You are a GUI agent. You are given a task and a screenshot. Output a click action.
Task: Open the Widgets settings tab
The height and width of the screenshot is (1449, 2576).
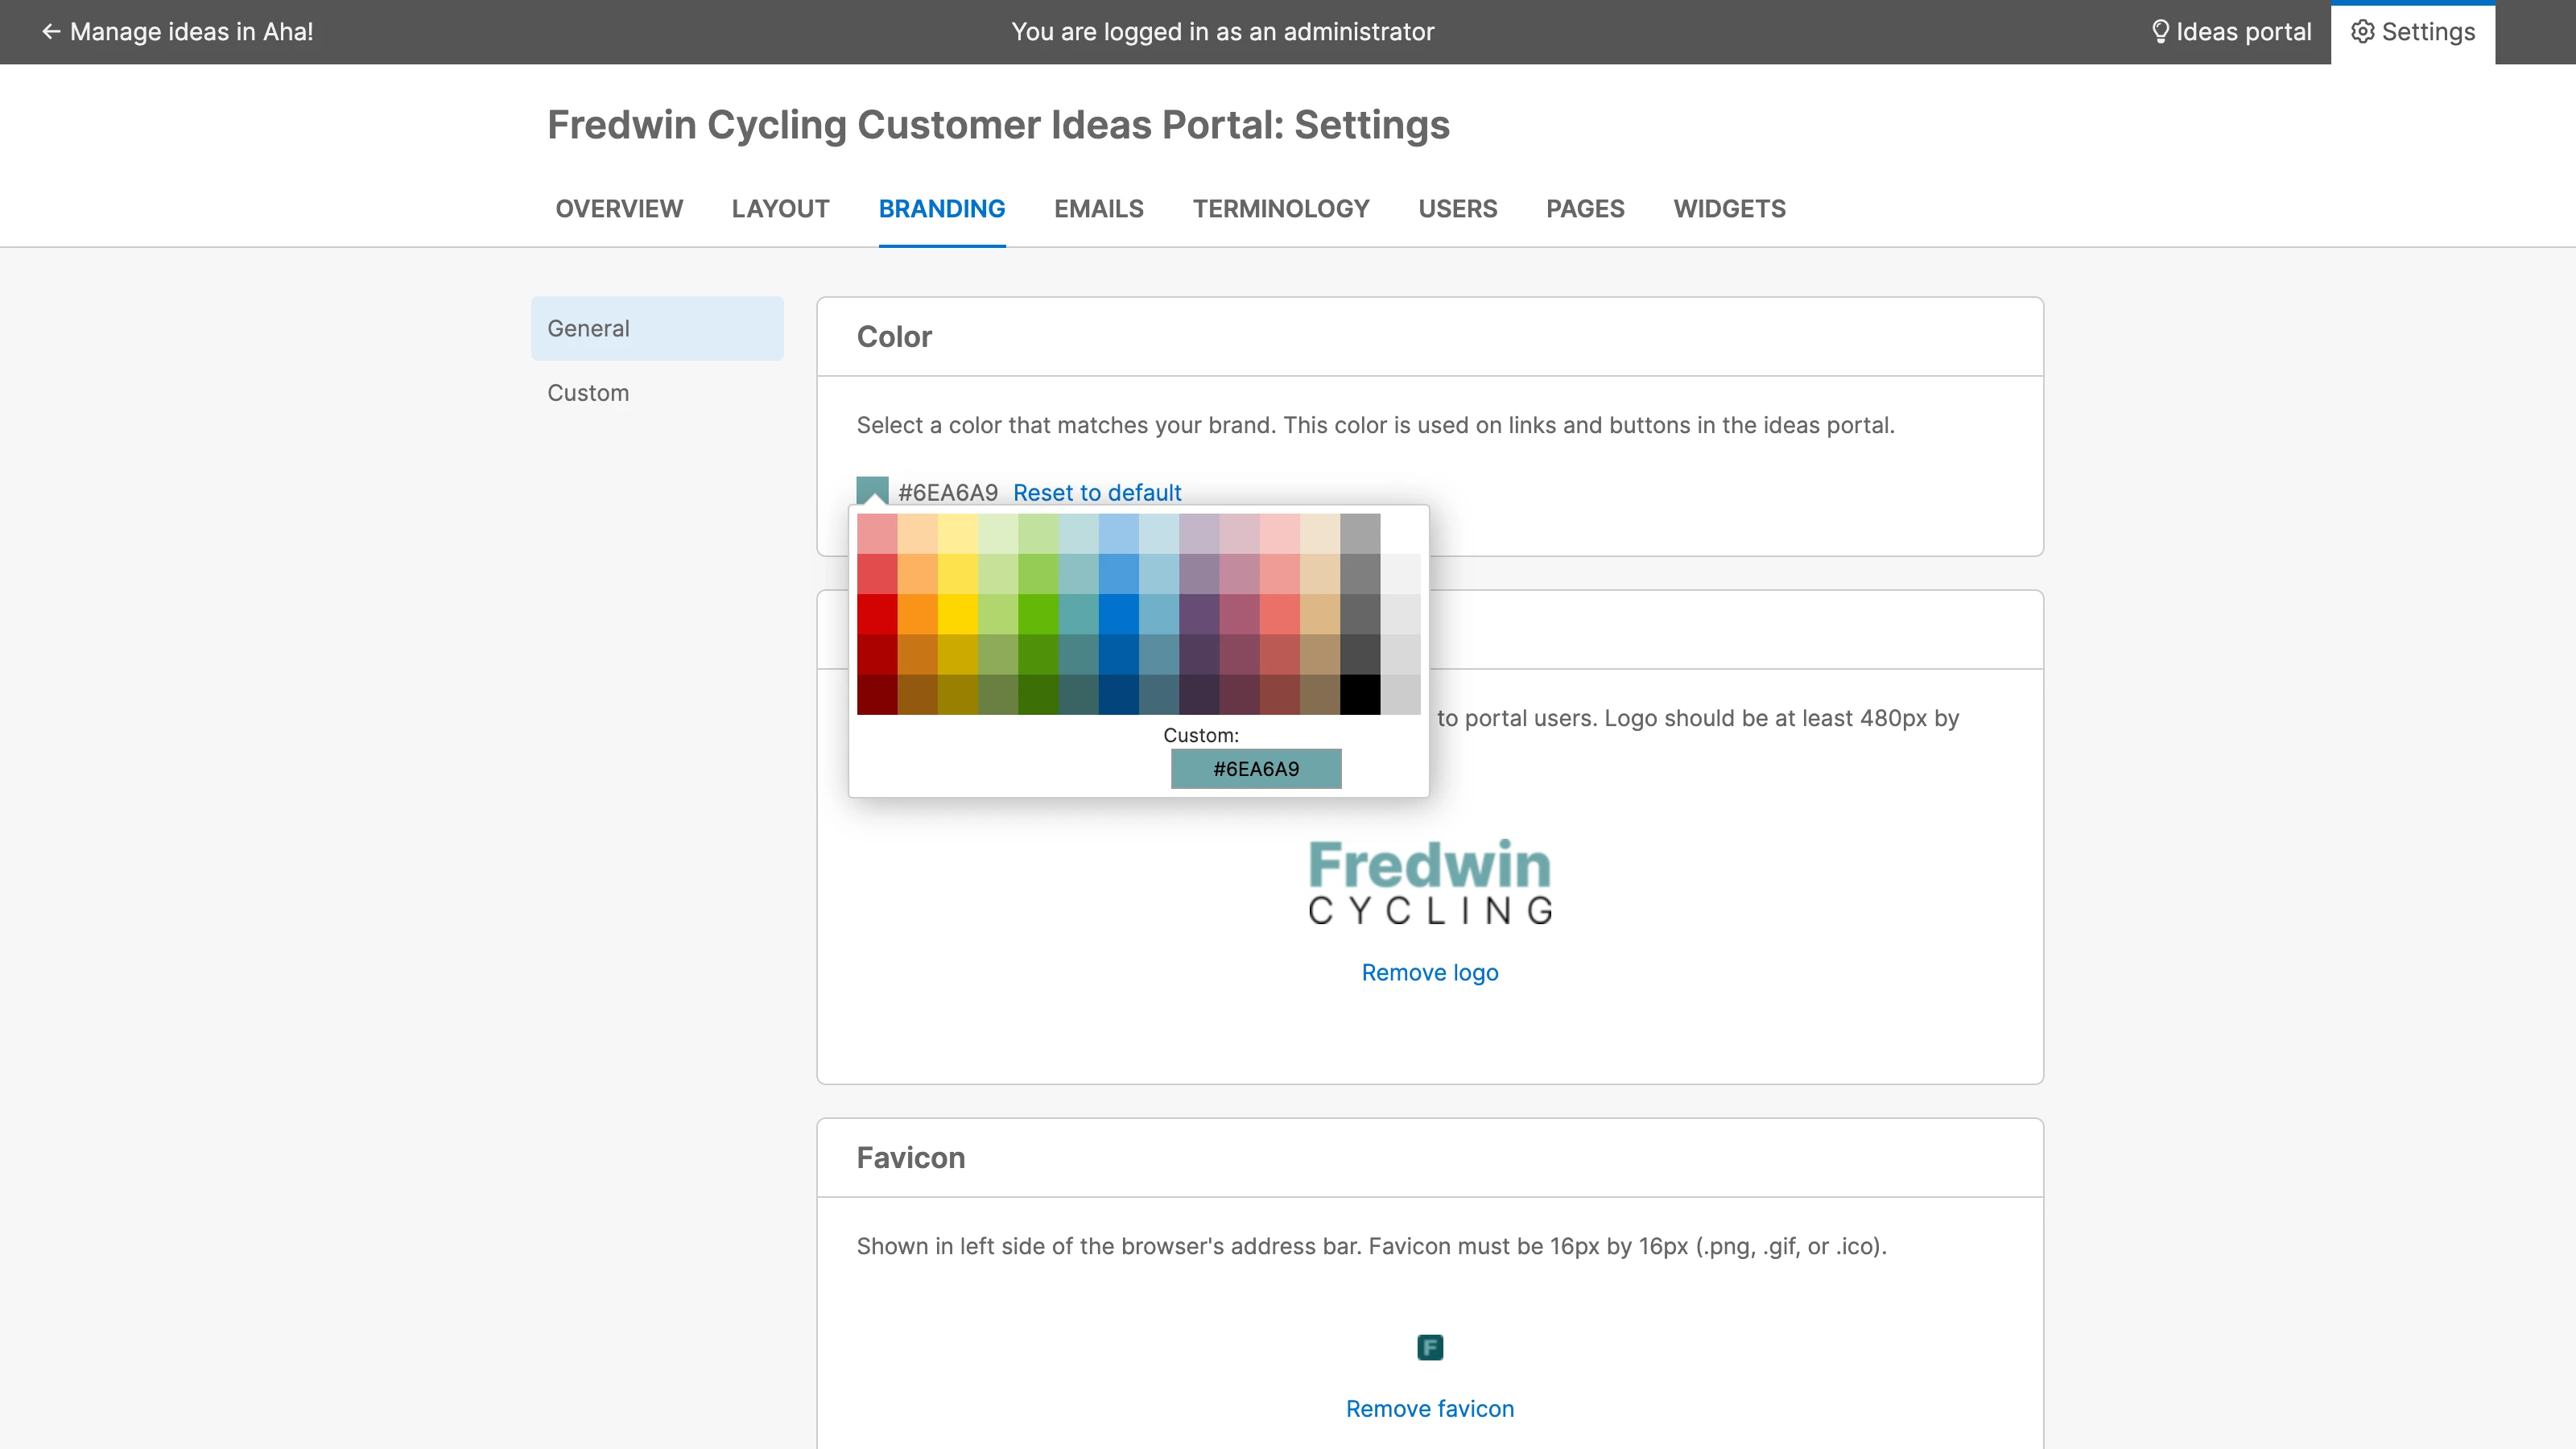[x=1729, y=209]
